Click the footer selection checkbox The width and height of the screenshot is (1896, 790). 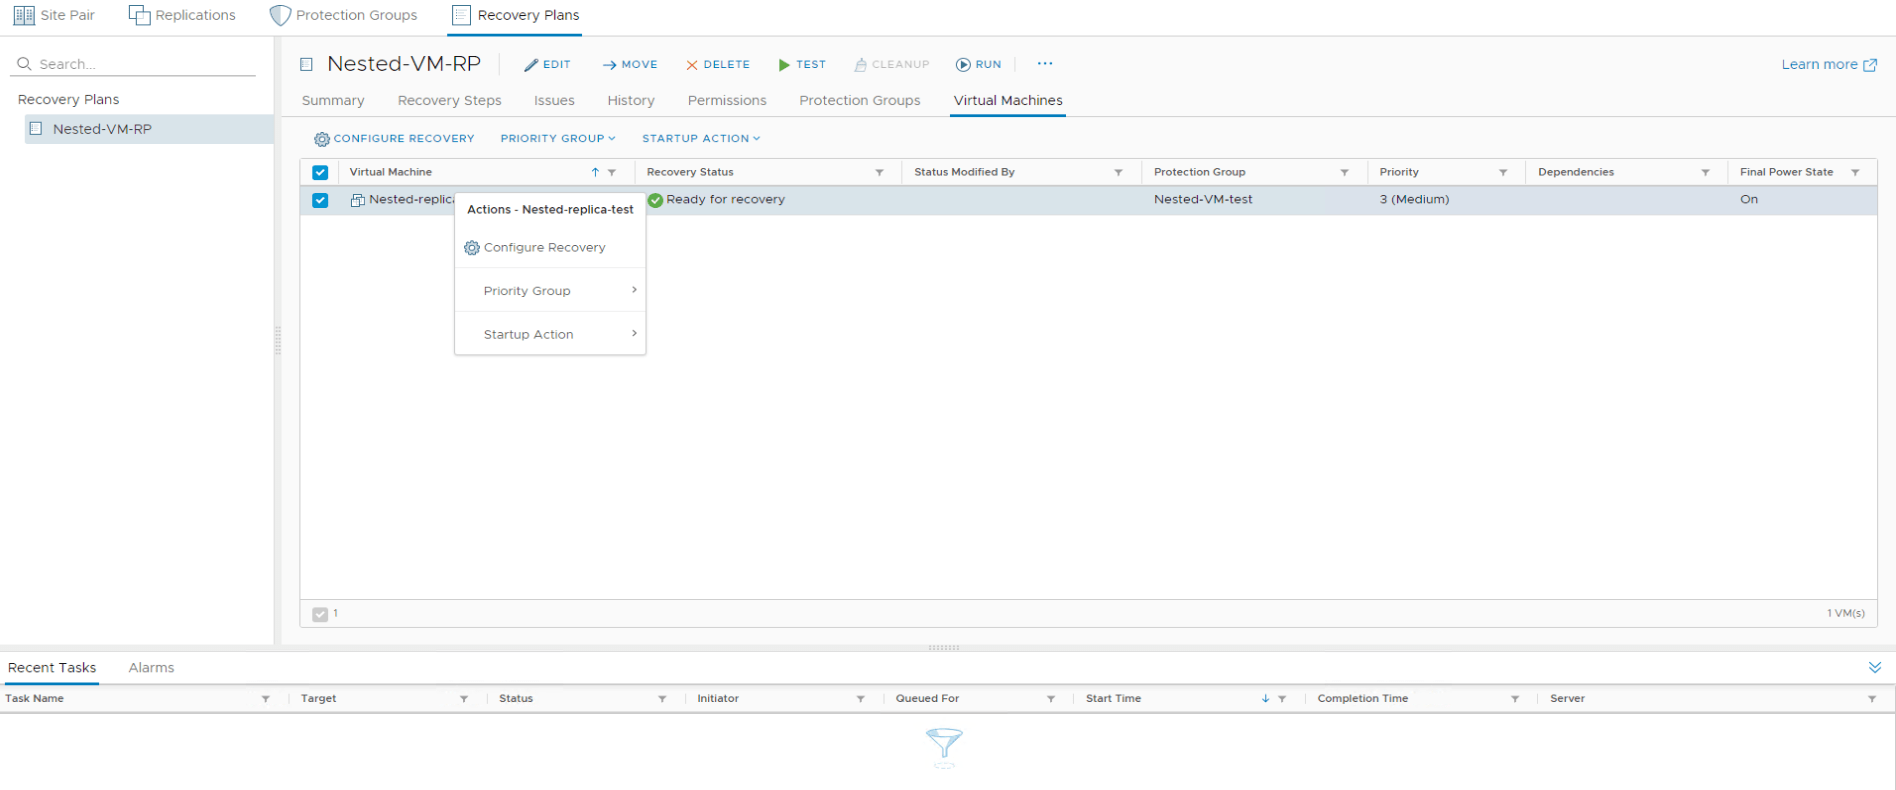[320, 614]
